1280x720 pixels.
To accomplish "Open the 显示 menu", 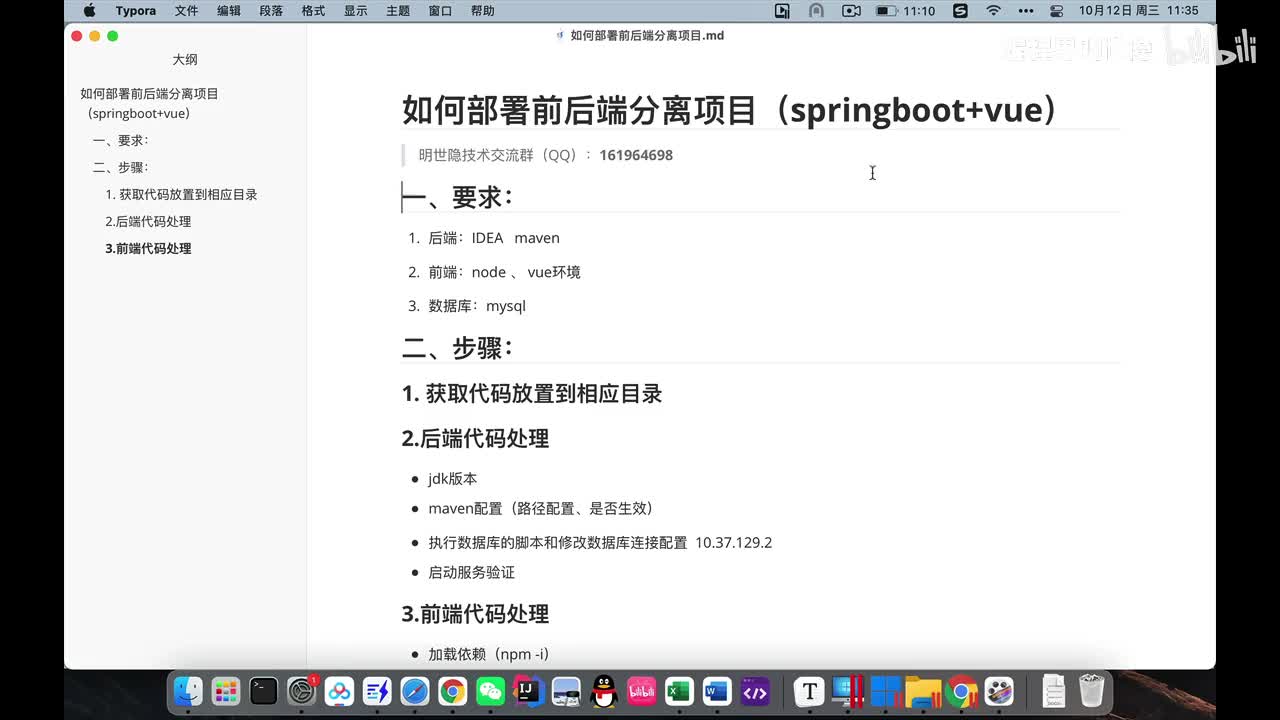I will (355, 11).
